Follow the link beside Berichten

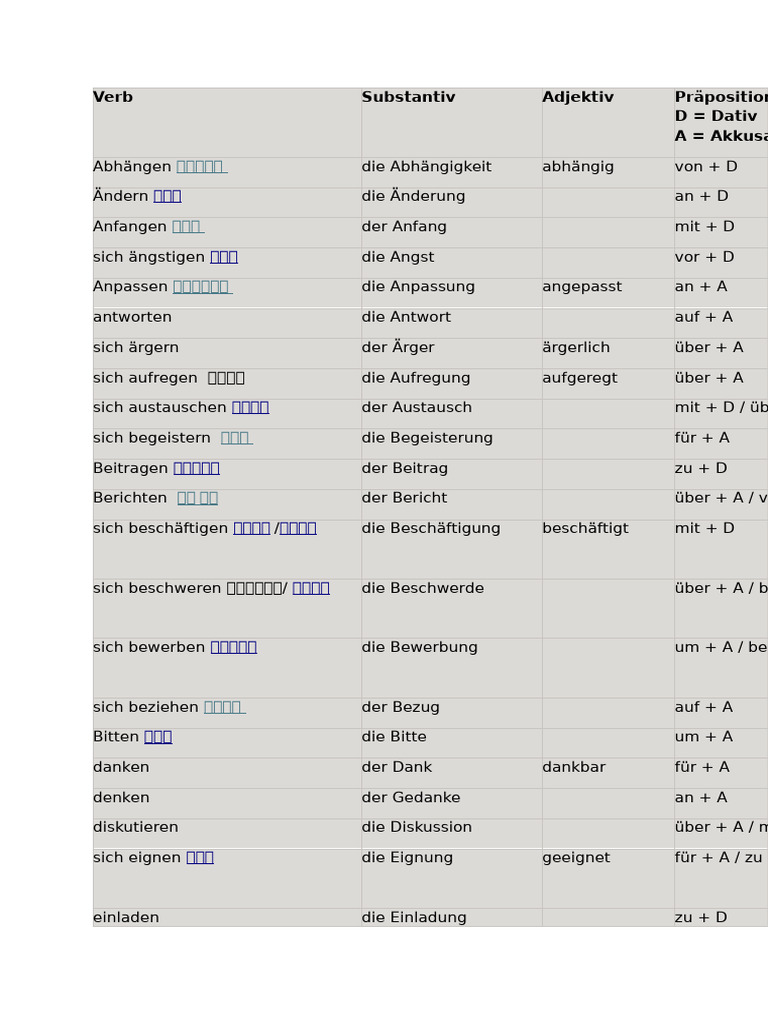pyautogui.click(x=197, y=498)
